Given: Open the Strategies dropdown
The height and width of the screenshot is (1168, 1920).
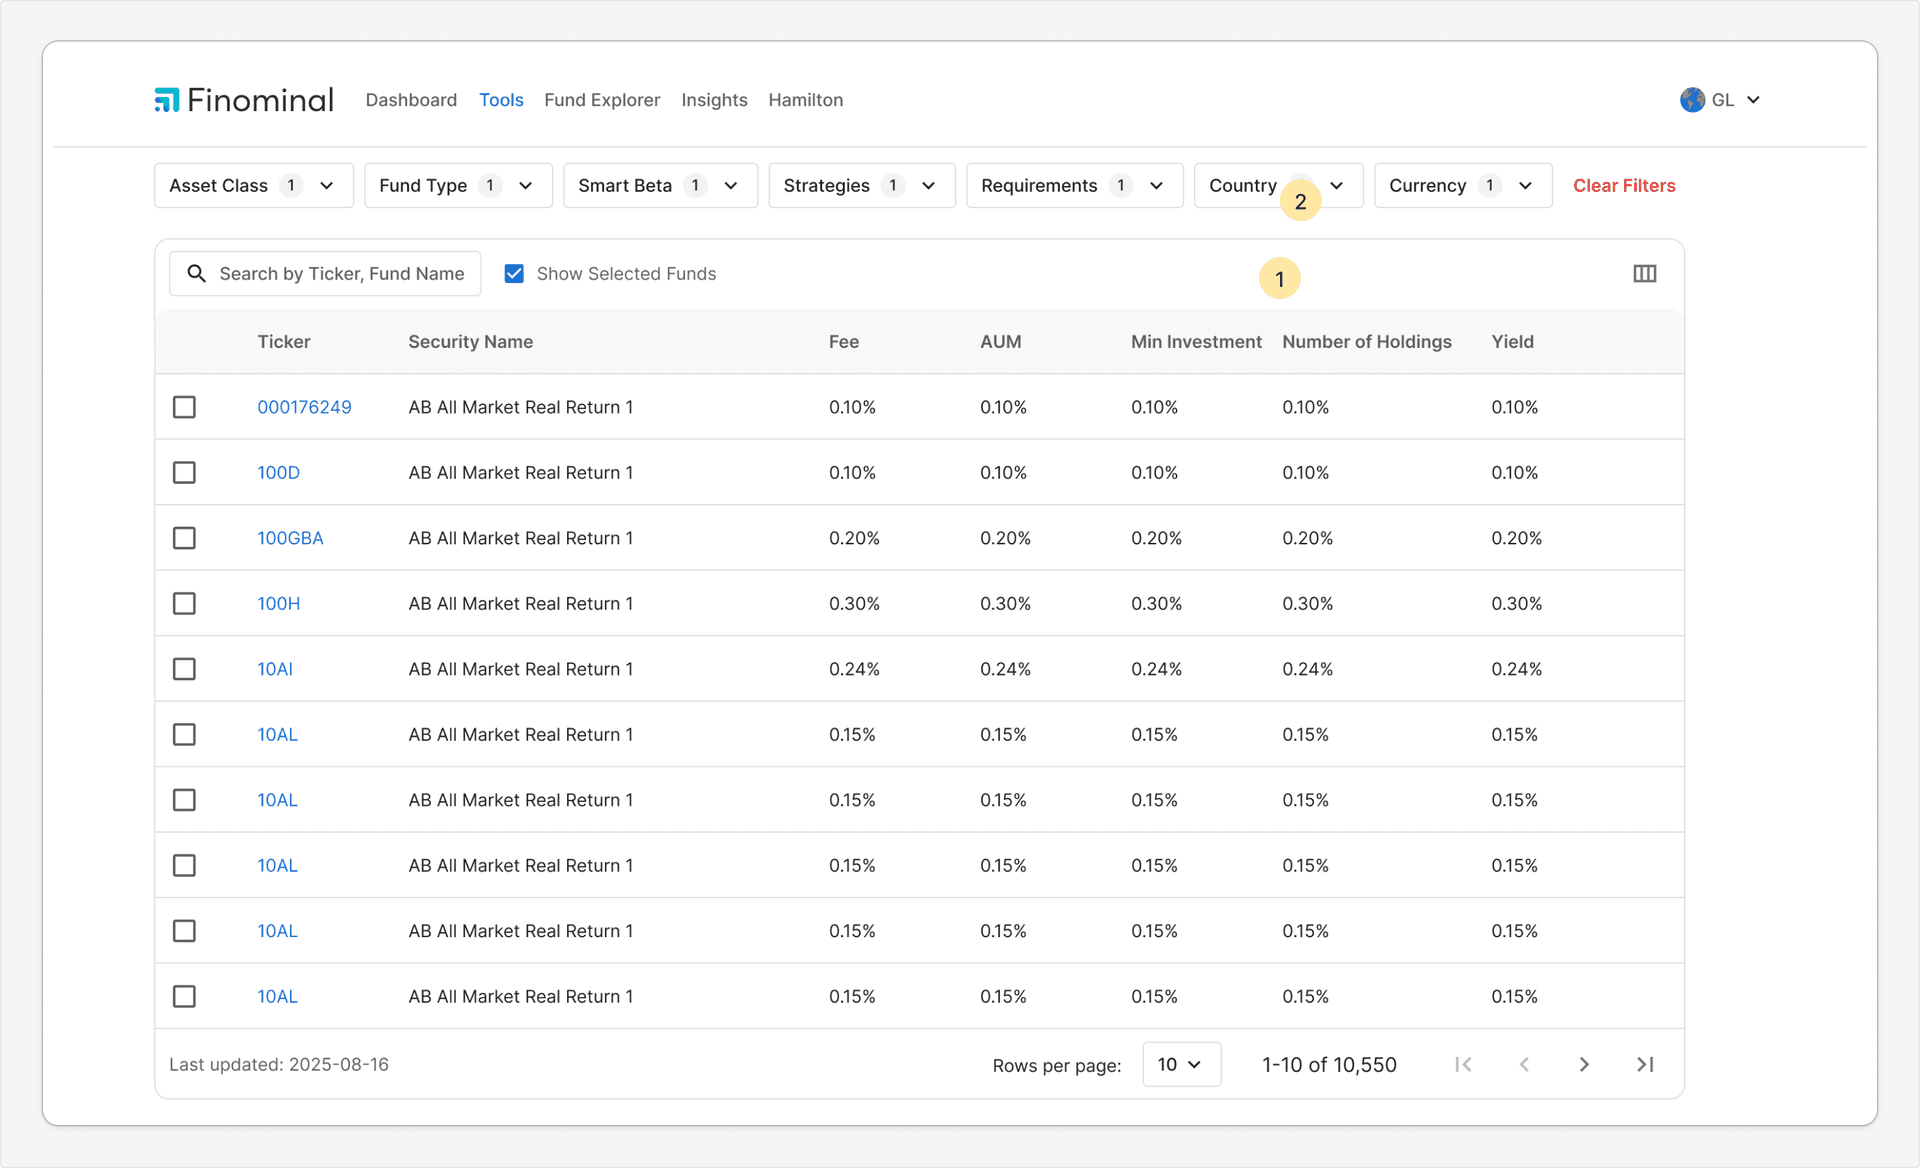Looking at the screenshot, I should [x=862, y=186].
